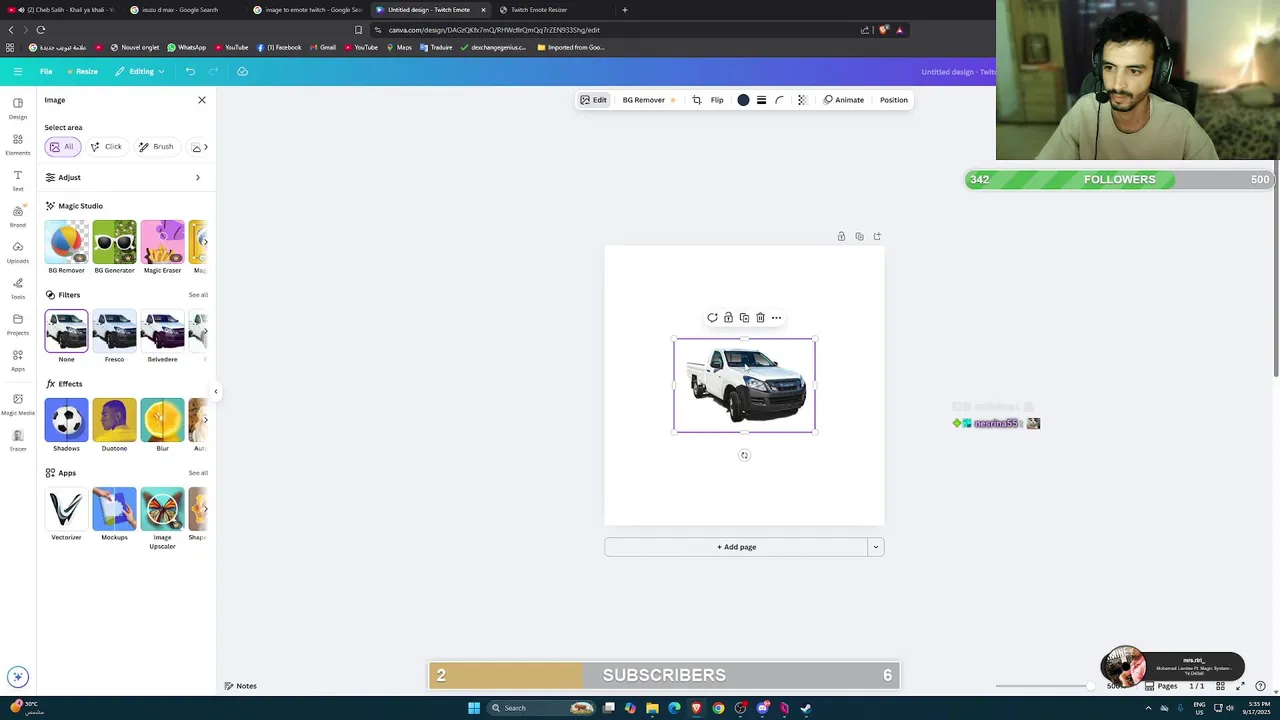This screenshot has height=720, width=1280.
Task: Open the Apps sidebar panel
Action: point(18,360)
